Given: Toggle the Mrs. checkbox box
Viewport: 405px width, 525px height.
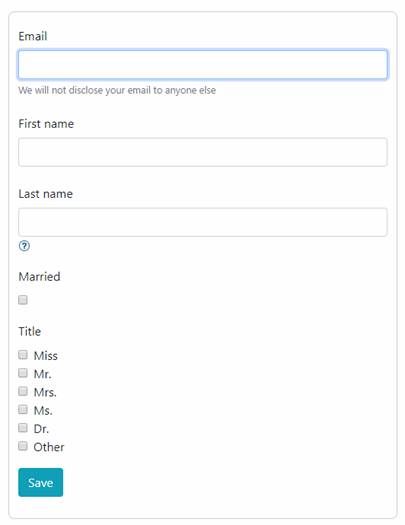Looking at the screenshot, I should pos(23,391).
